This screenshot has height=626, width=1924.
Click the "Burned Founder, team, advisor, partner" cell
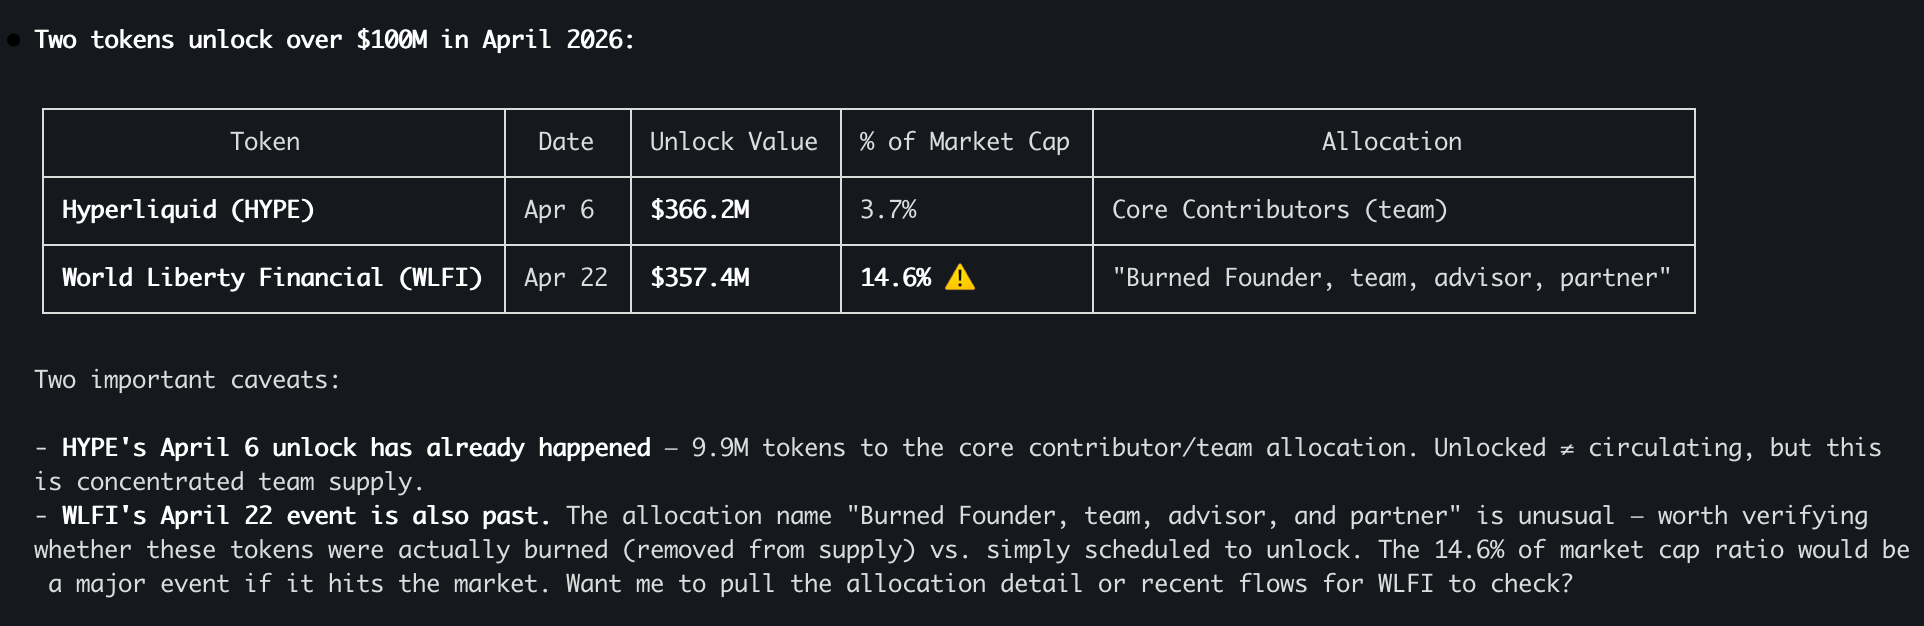[x=1391, y=278]
